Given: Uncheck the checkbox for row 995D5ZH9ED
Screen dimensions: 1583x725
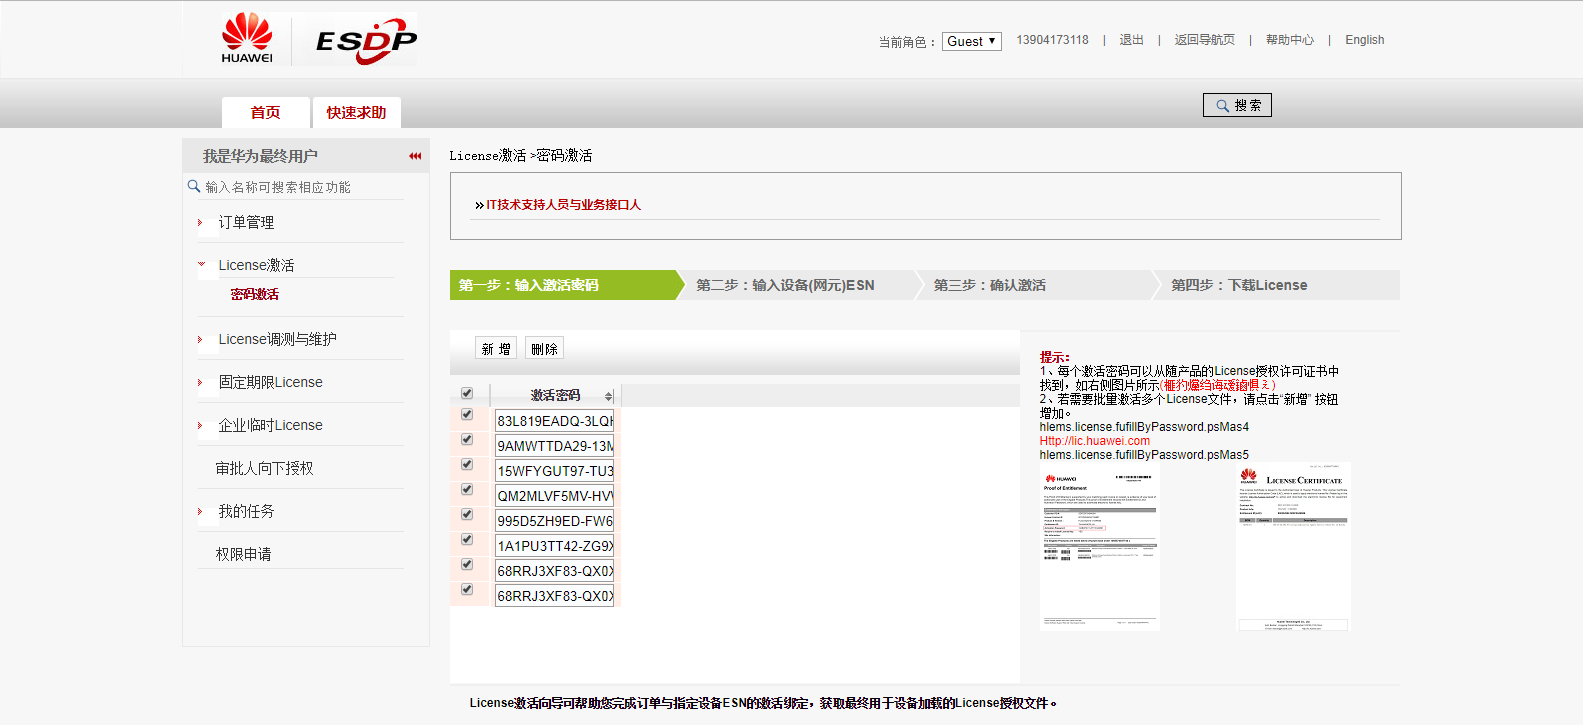Looking at the screenshot, I should tap(467, 515).
